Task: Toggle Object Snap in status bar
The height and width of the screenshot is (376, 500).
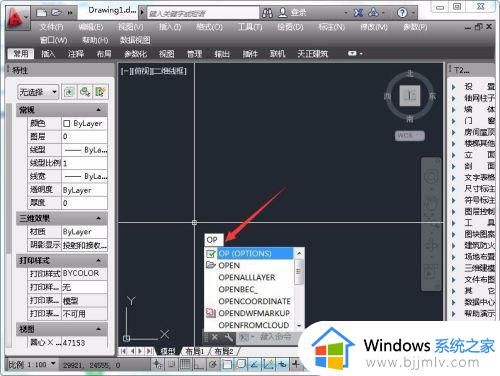Action: pyautogui.click(x=227, y=365)
